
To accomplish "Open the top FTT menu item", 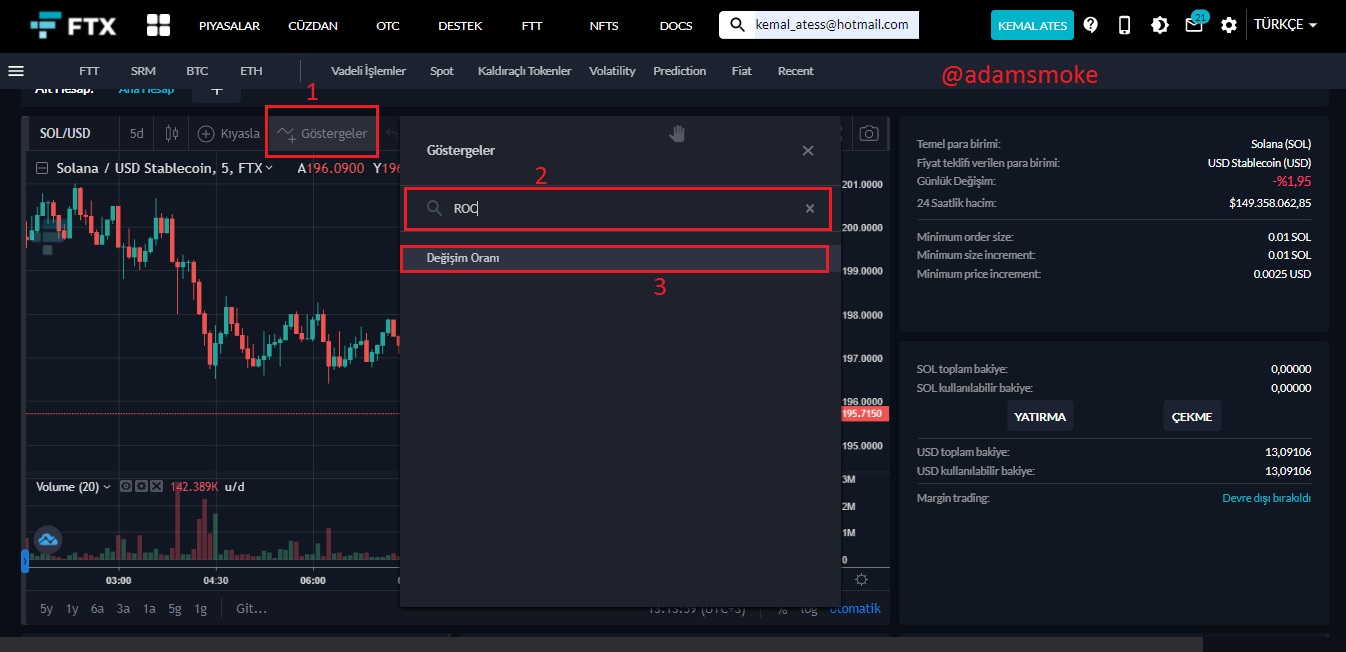I will click(x=532, y=25).
